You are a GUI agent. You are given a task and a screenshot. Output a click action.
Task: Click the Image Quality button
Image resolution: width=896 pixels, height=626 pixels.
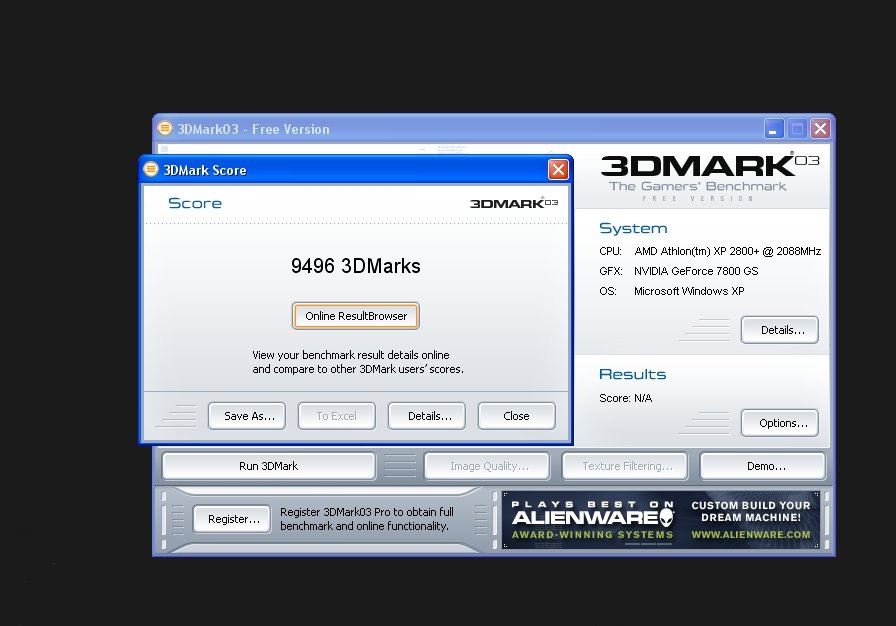click(x=487, y=466)
